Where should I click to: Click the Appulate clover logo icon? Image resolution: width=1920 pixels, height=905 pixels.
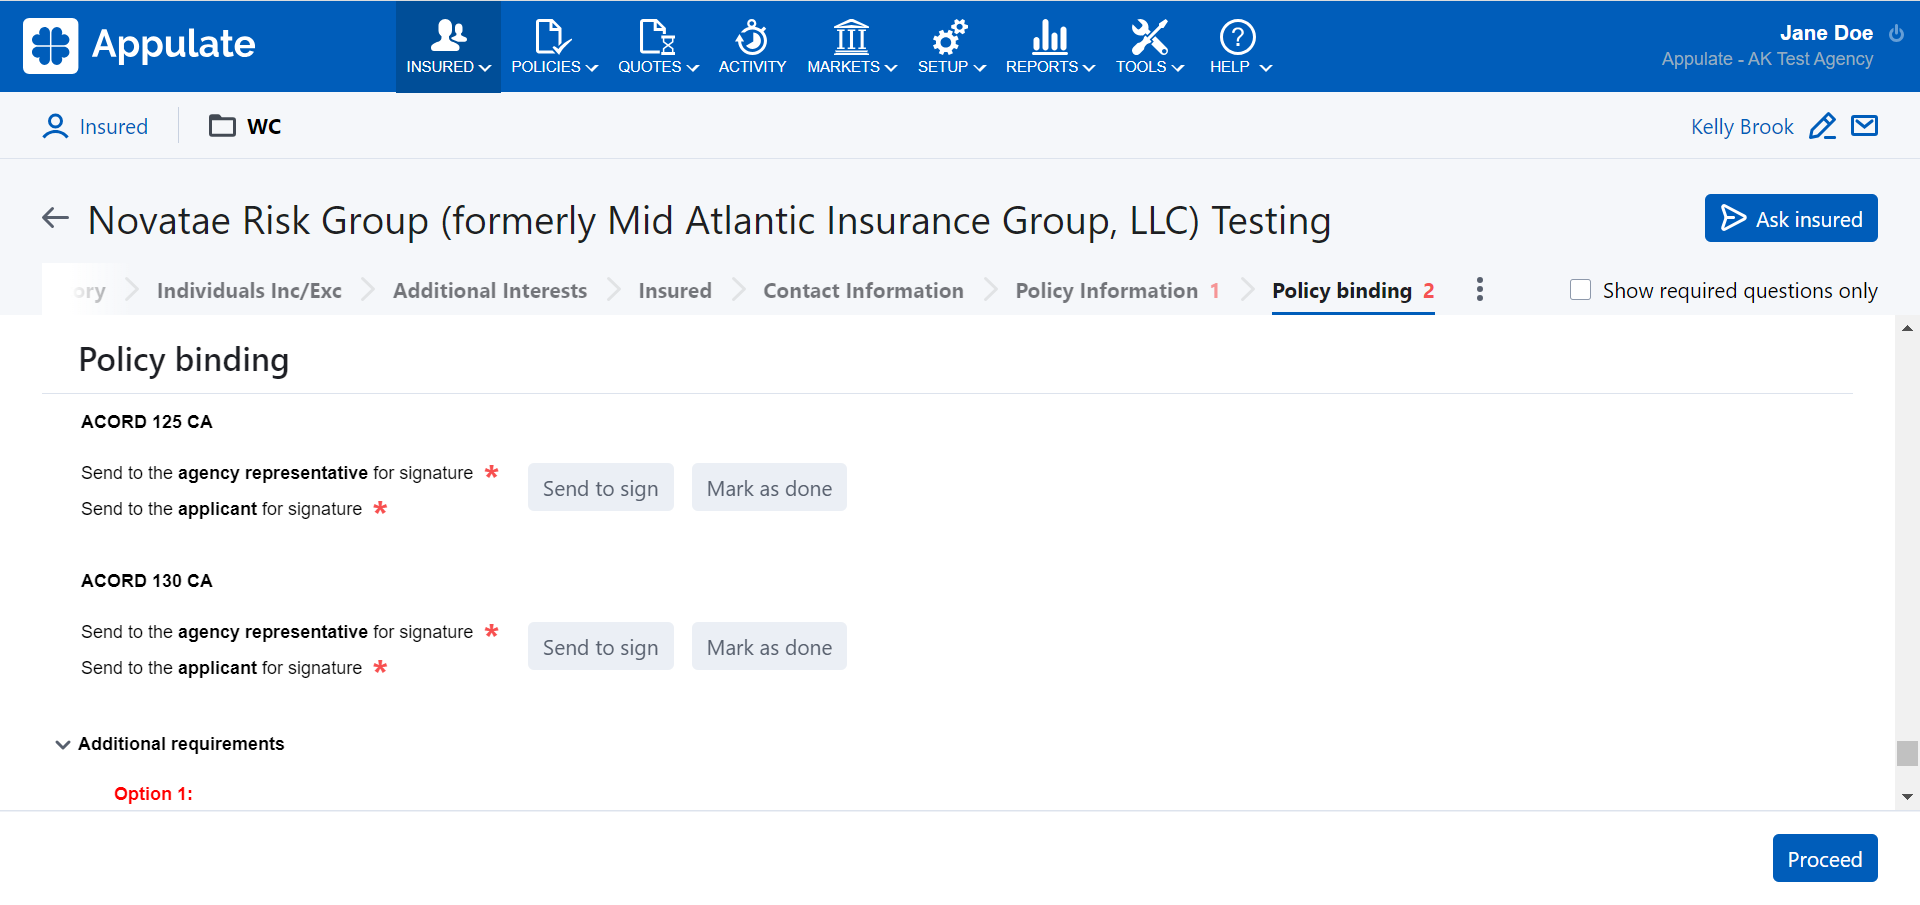coord(50,46)
